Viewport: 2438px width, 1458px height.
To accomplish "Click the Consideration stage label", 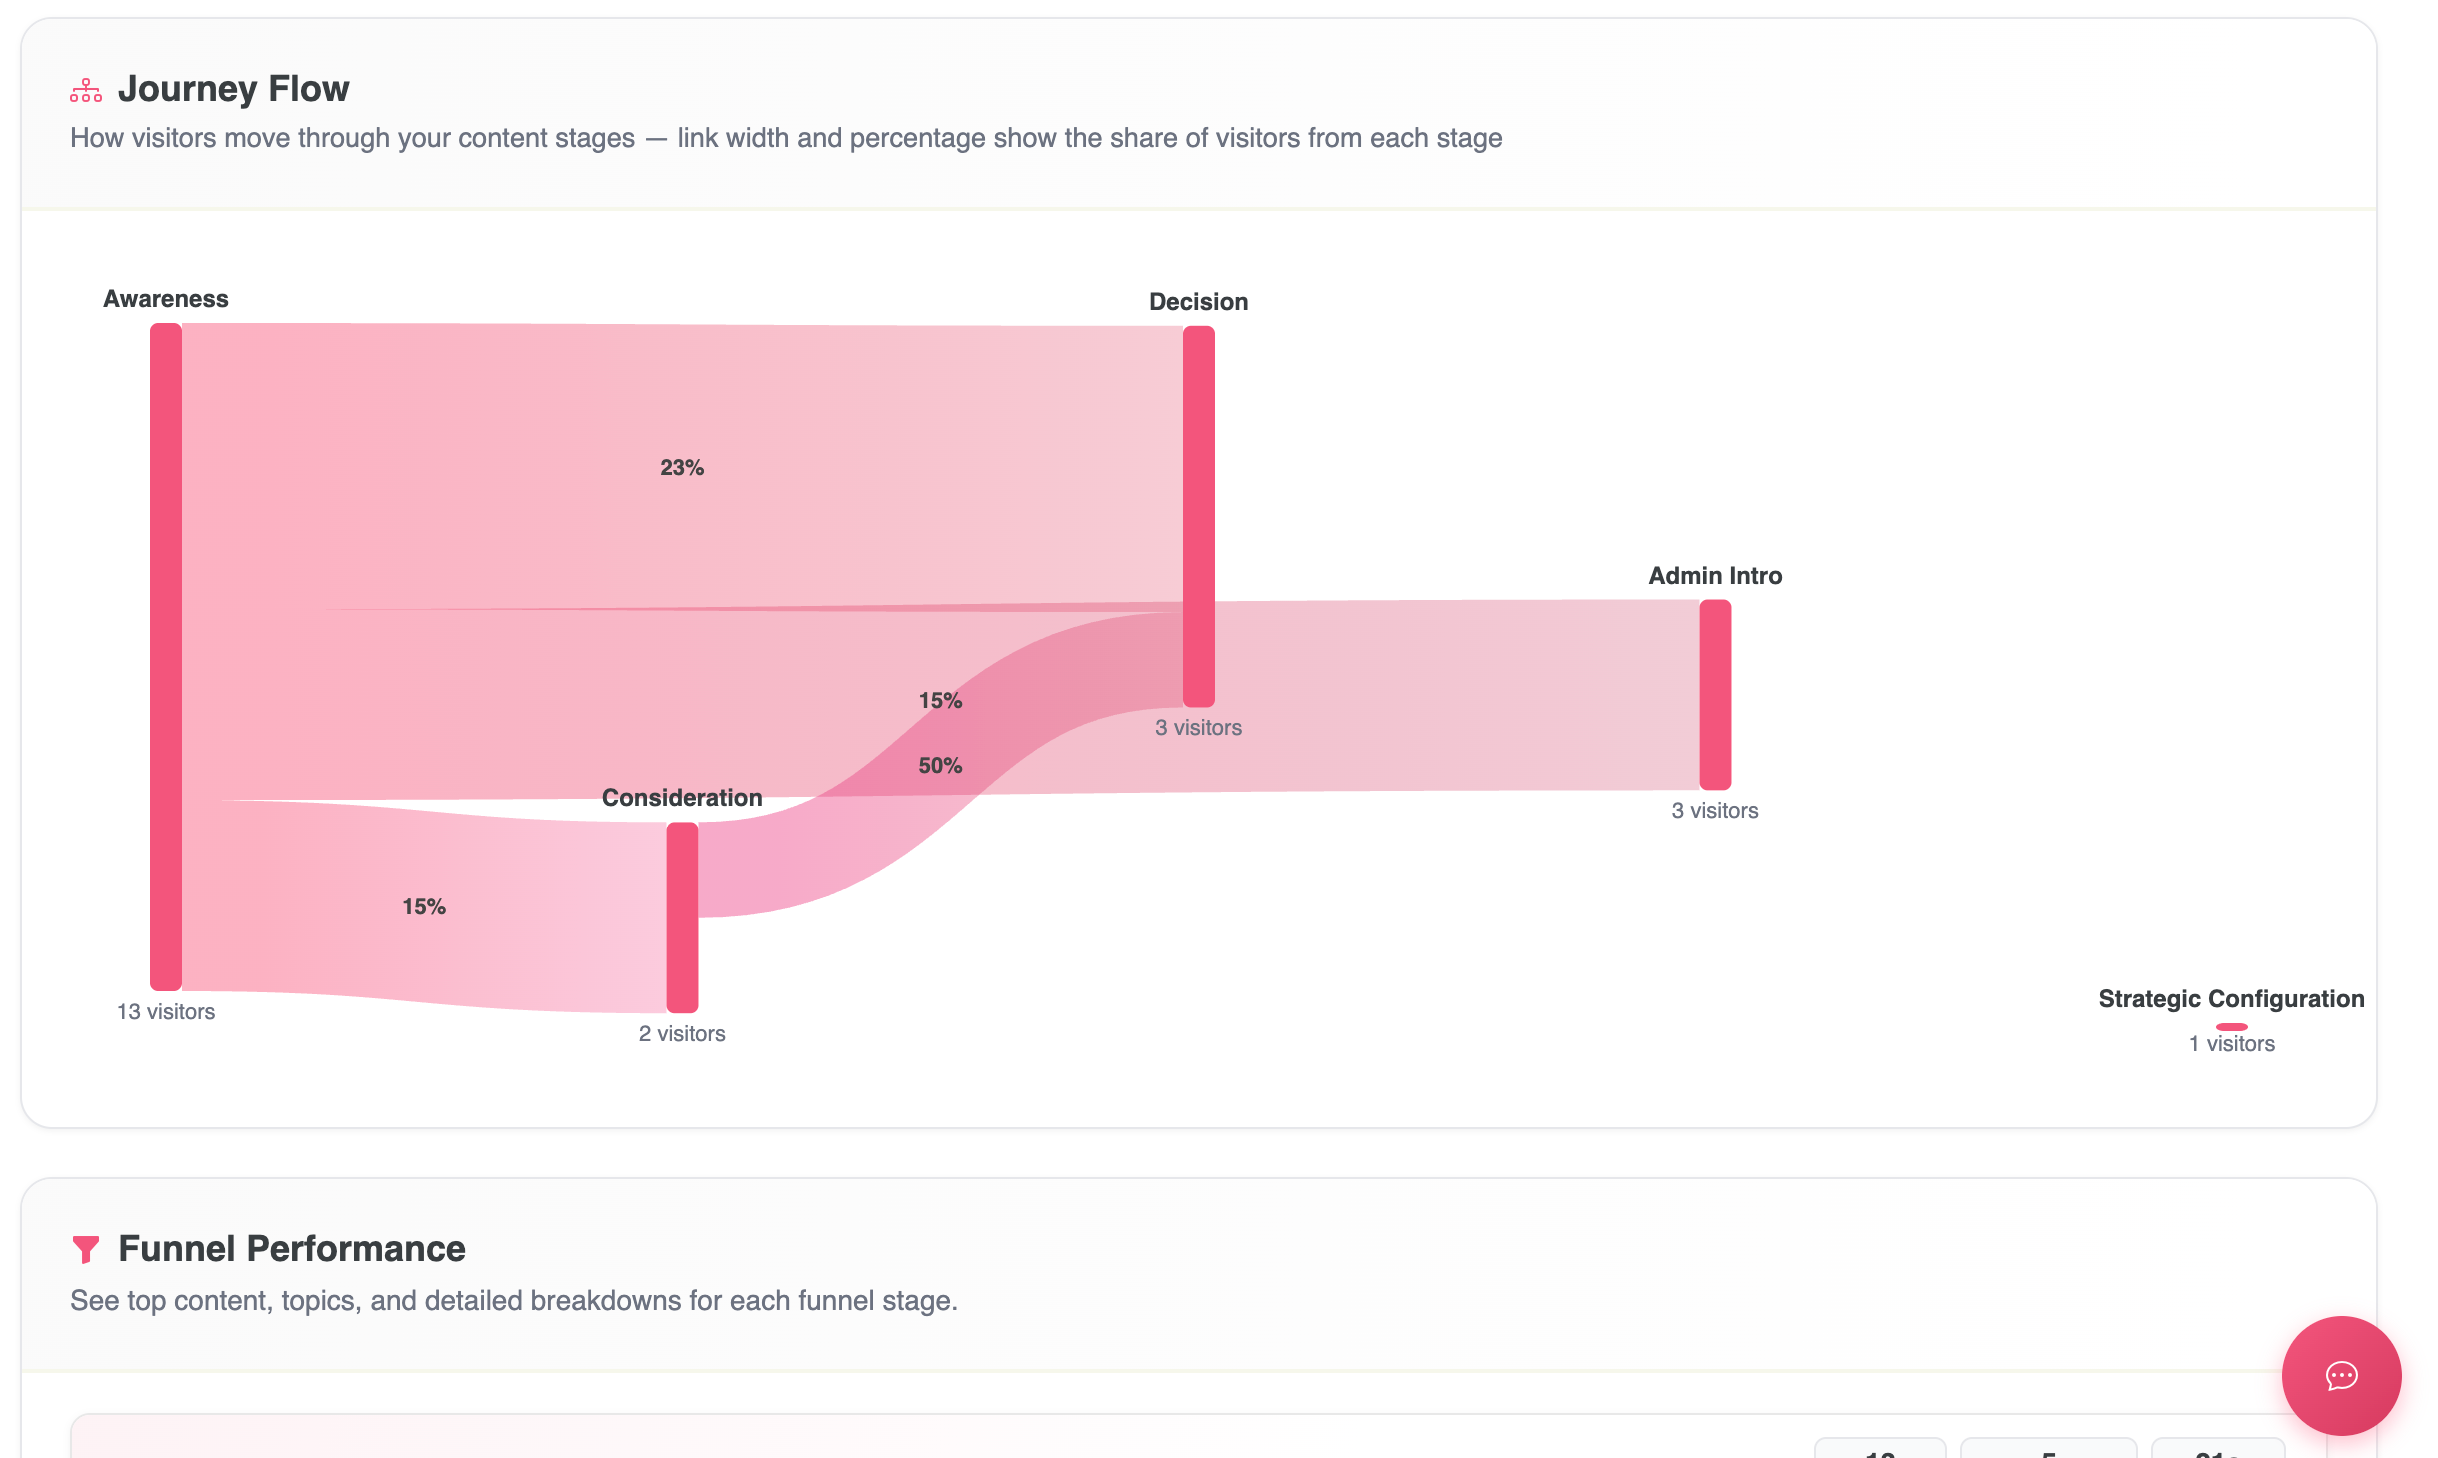I will (x=682, y=798).
